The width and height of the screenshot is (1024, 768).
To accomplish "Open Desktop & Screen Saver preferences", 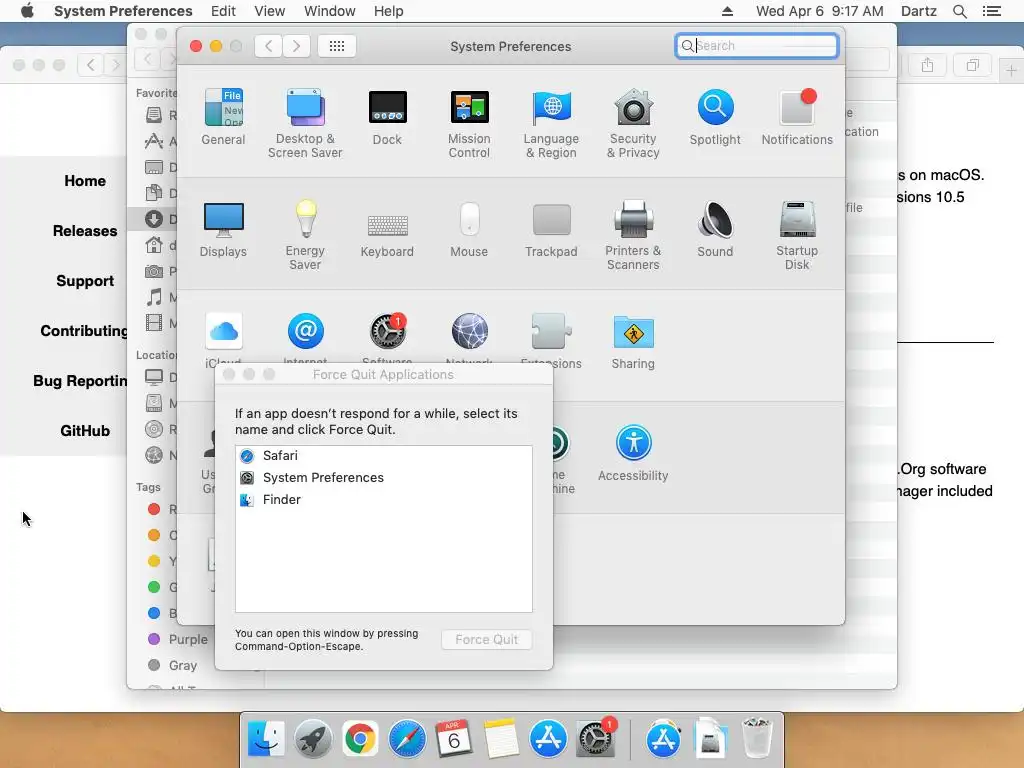I will pyautogui.click(x=305, y=124).
